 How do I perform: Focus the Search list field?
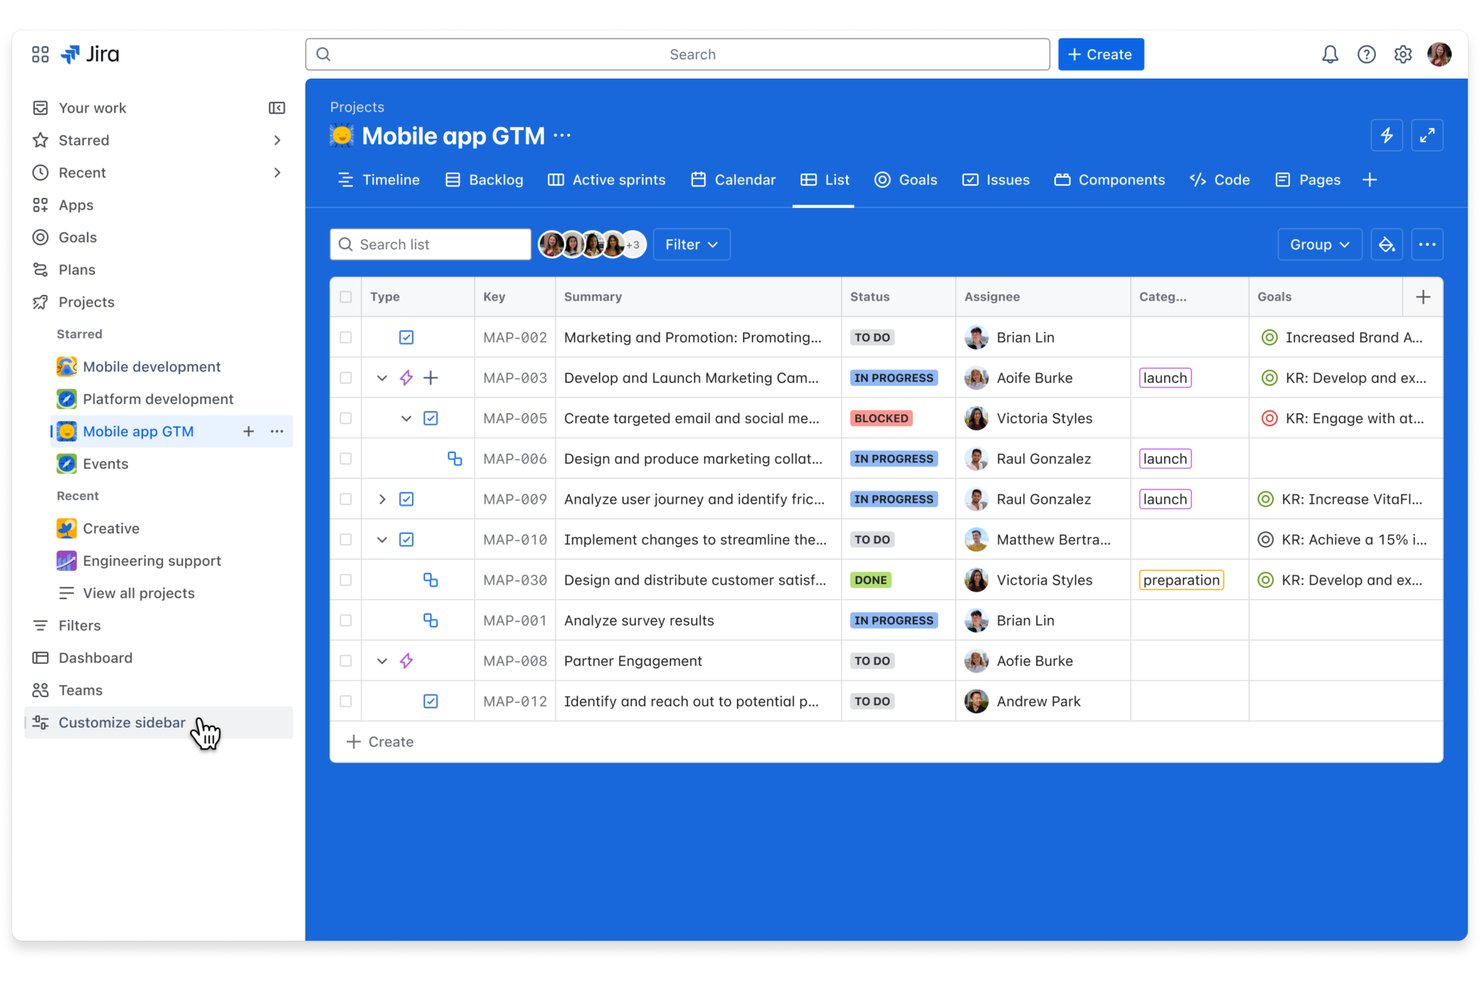tap(430, 245)
